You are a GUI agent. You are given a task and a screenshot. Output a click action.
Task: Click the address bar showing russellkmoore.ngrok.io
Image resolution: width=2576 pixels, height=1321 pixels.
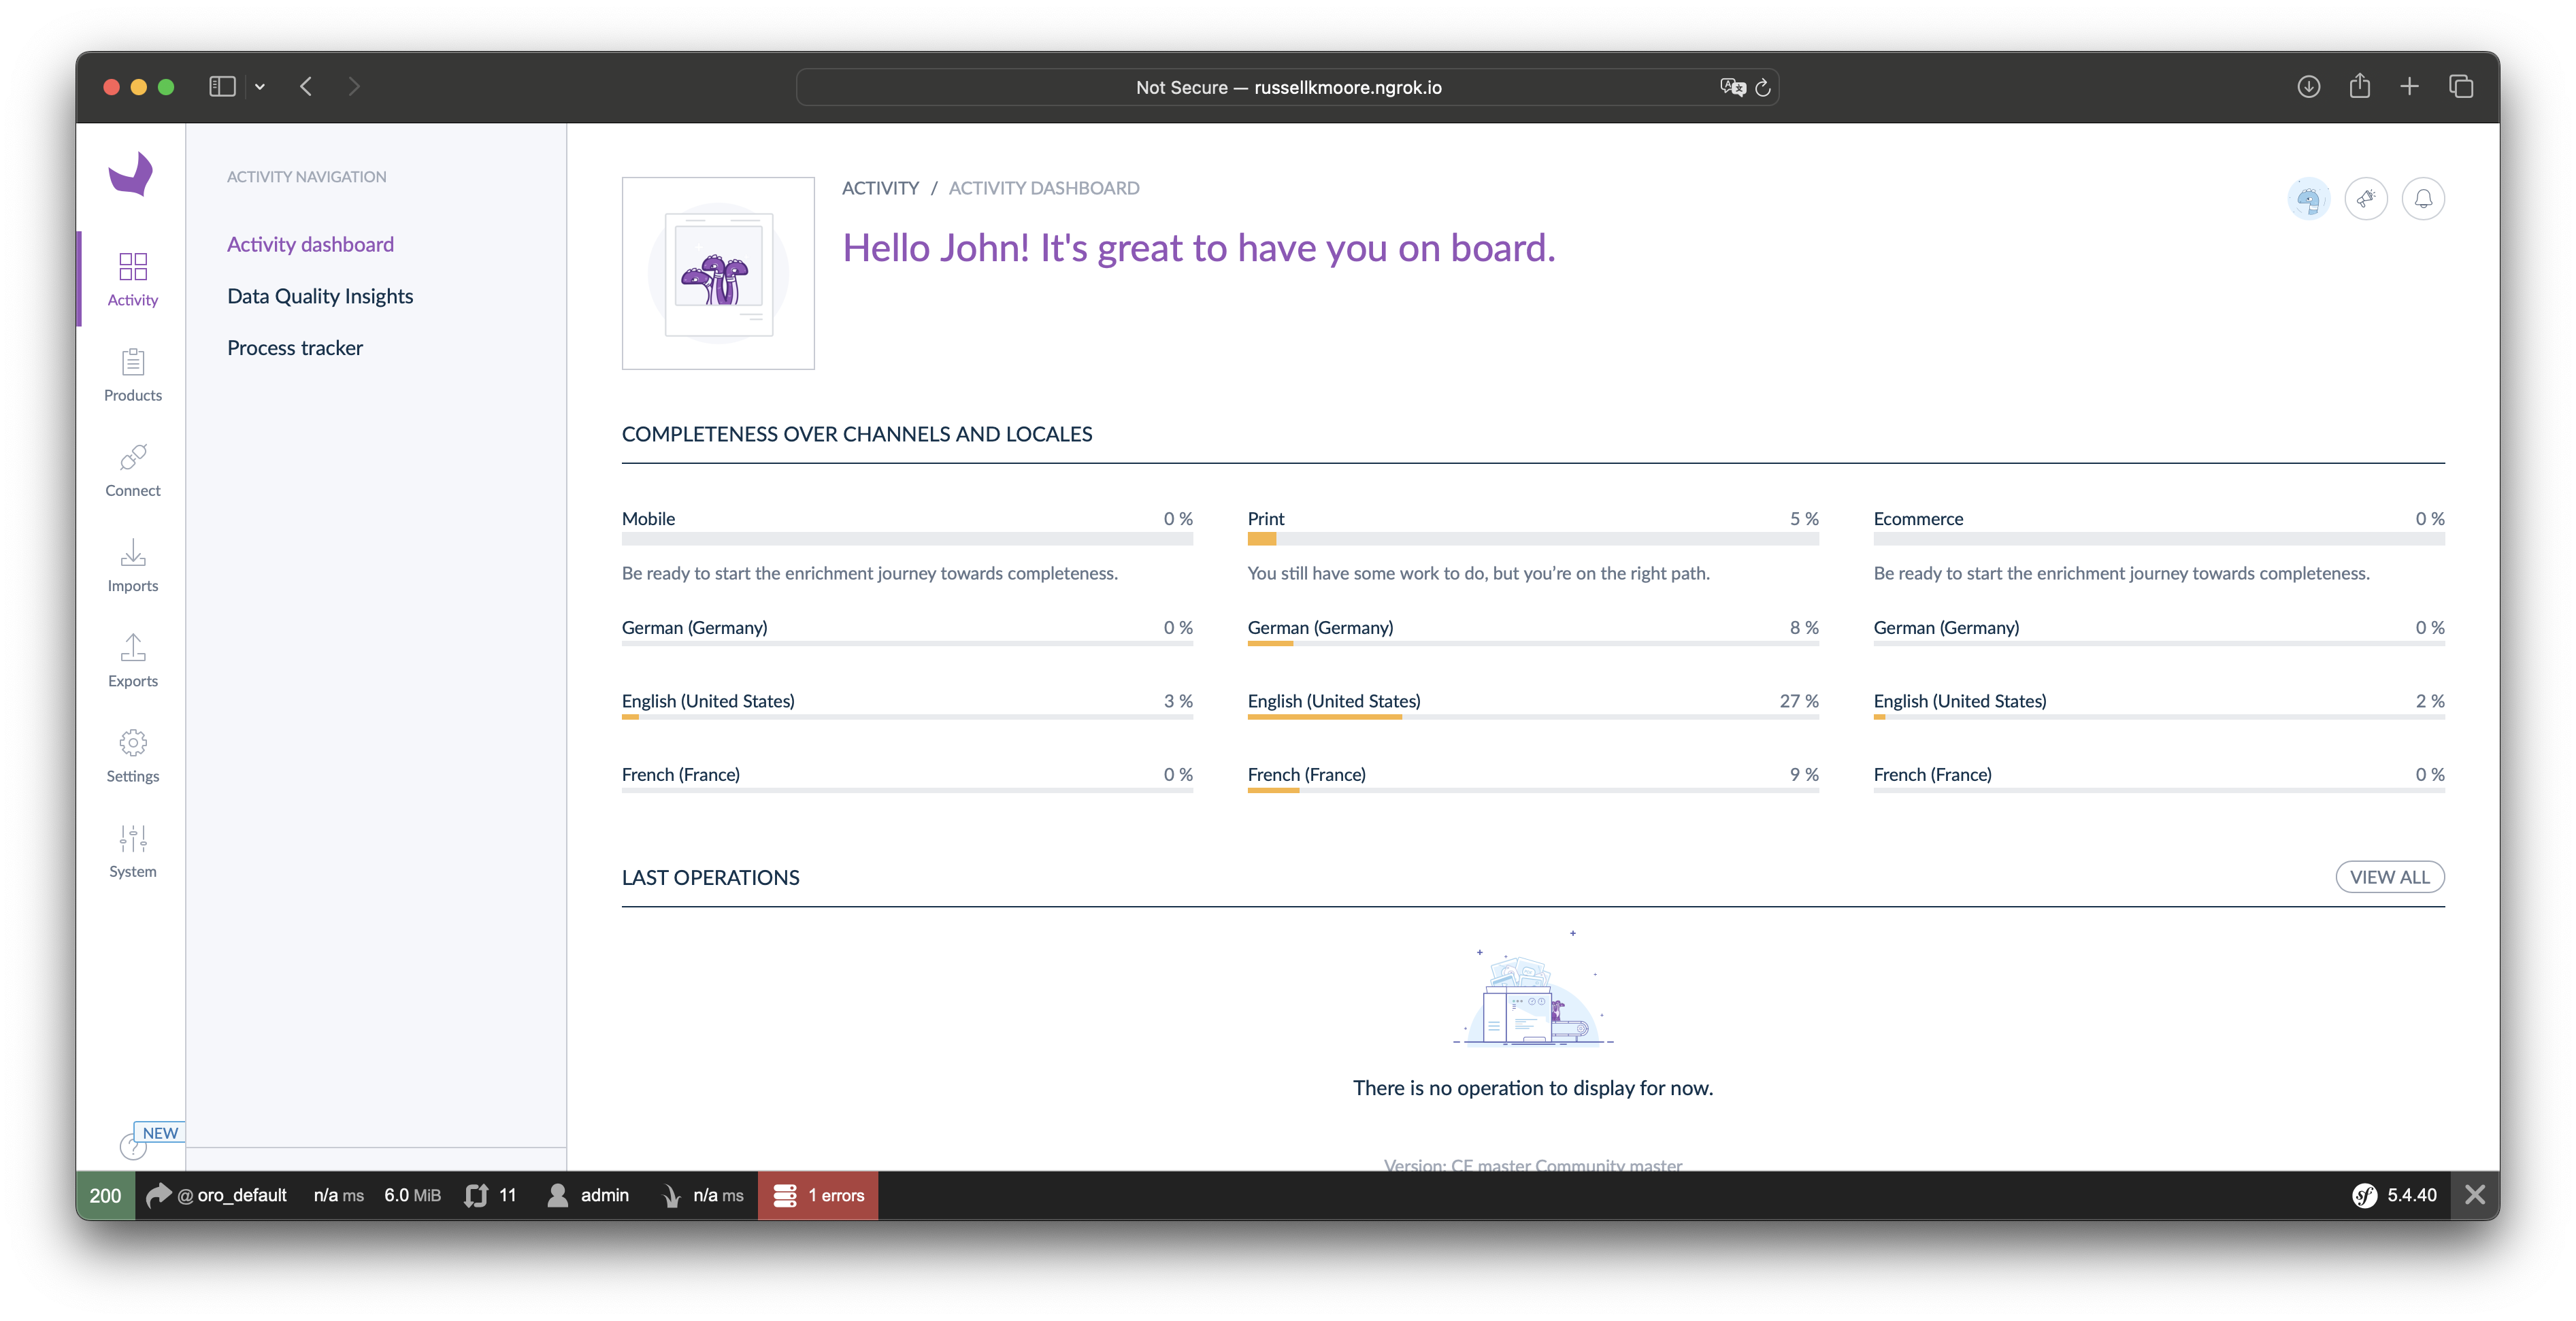point(1287,87)
